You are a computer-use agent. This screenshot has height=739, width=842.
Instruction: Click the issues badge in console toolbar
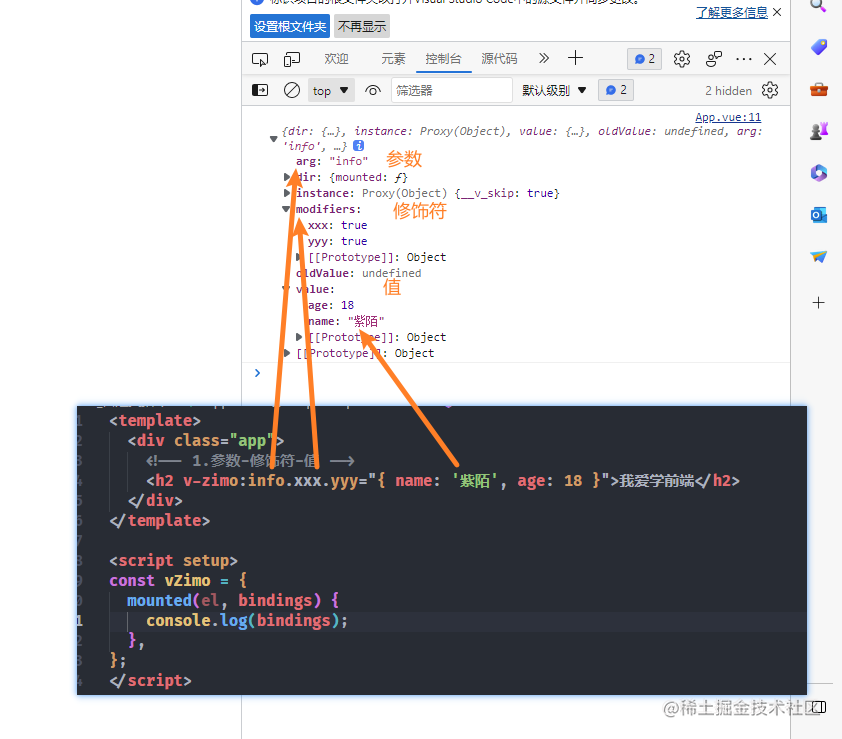[x=616, y=90]
